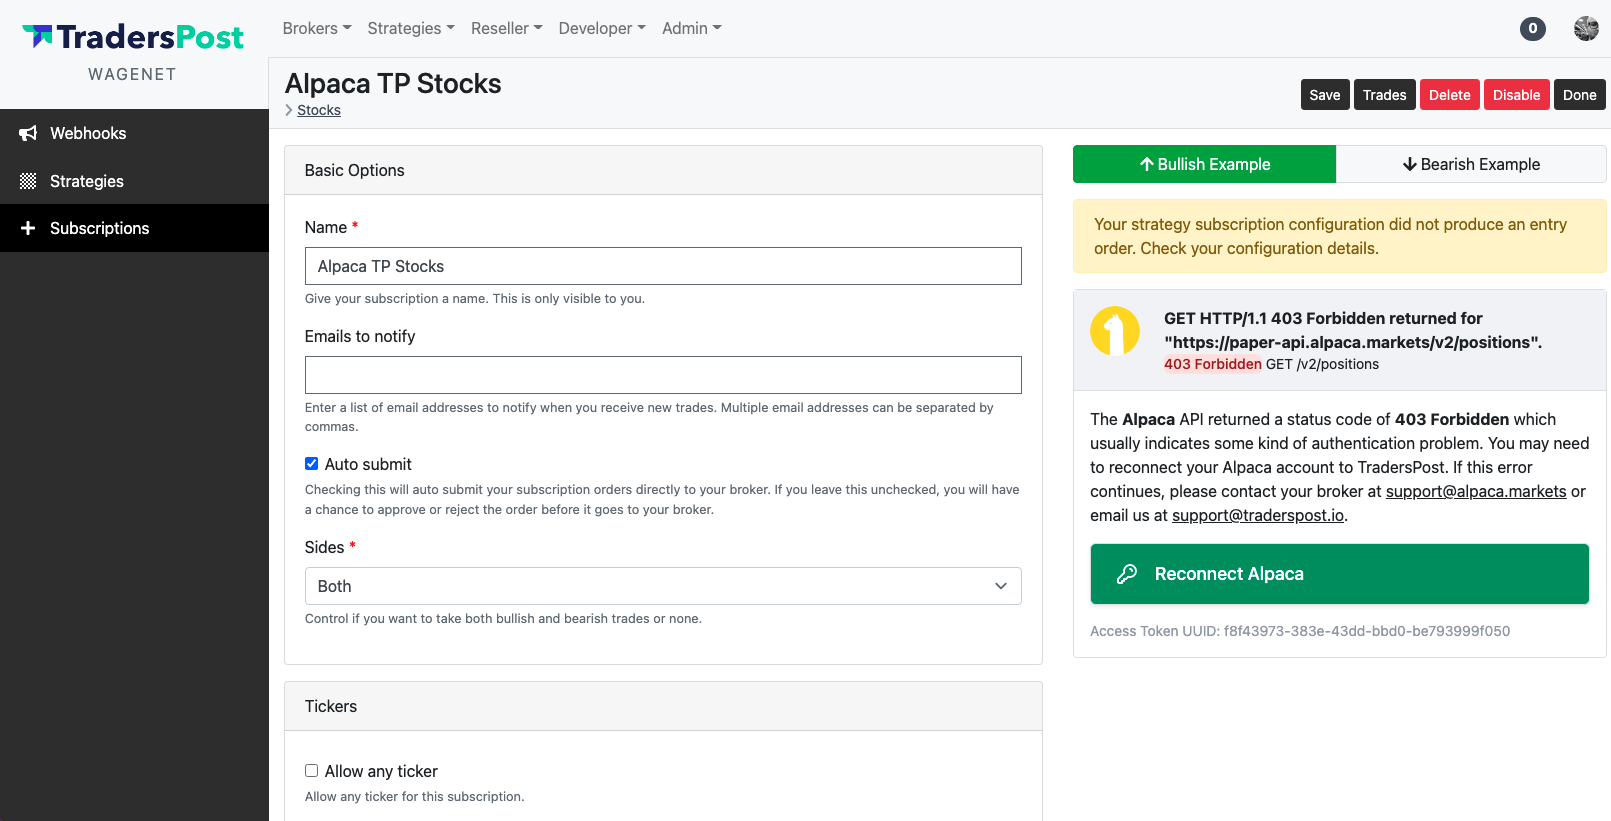Image resolution: width=1611 pixels, height=821 pixels.
Task: Open the Trades button
Action: tap(1385, 95)
